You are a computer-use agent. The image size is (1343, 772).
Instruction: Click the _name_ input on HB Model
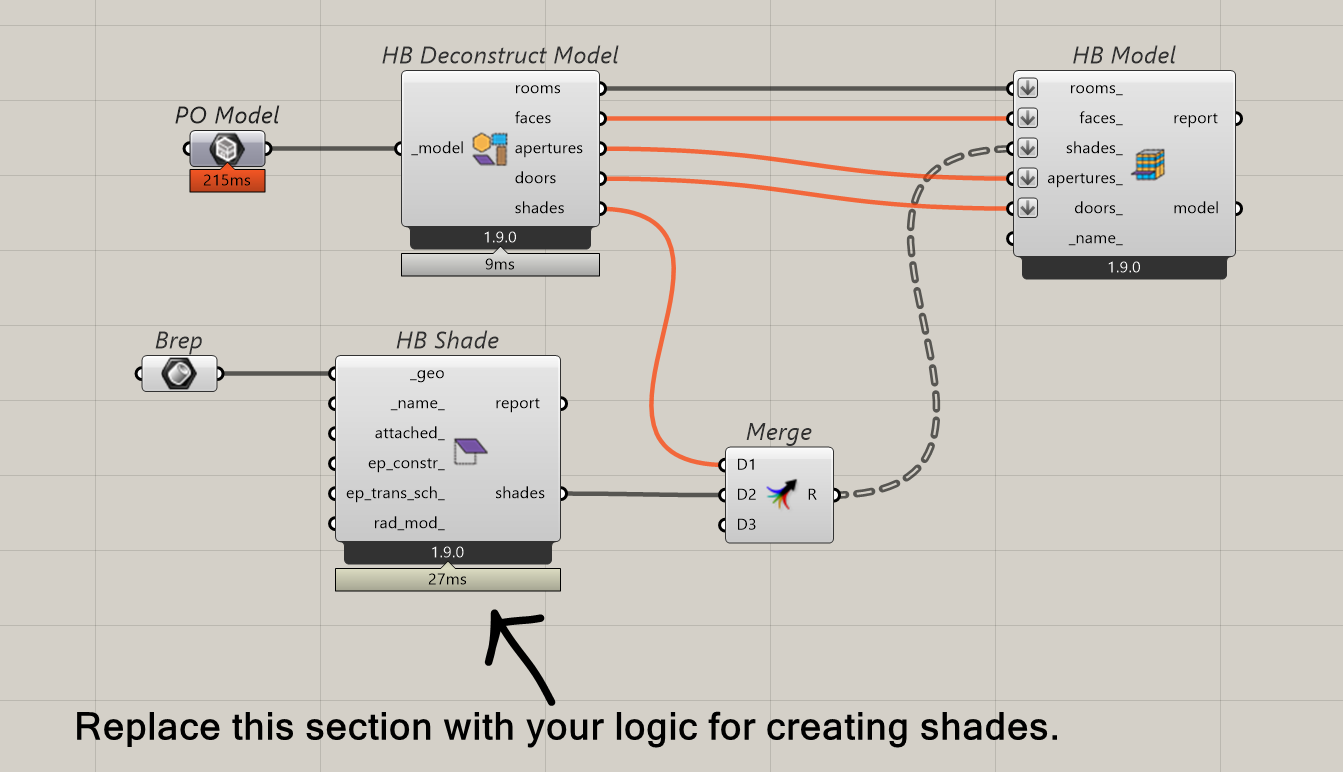coord(1094,239)
